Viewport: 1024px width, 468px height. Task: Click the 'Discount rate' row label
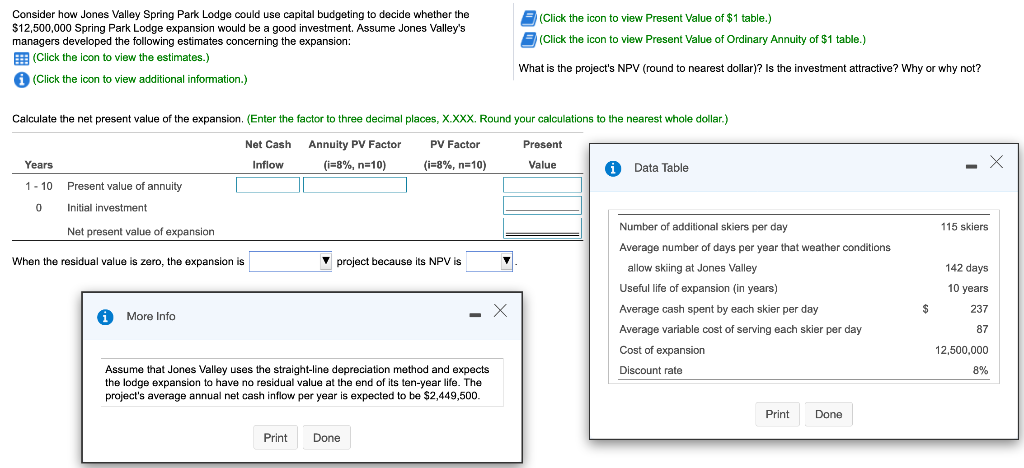click(x=650, y=371)
